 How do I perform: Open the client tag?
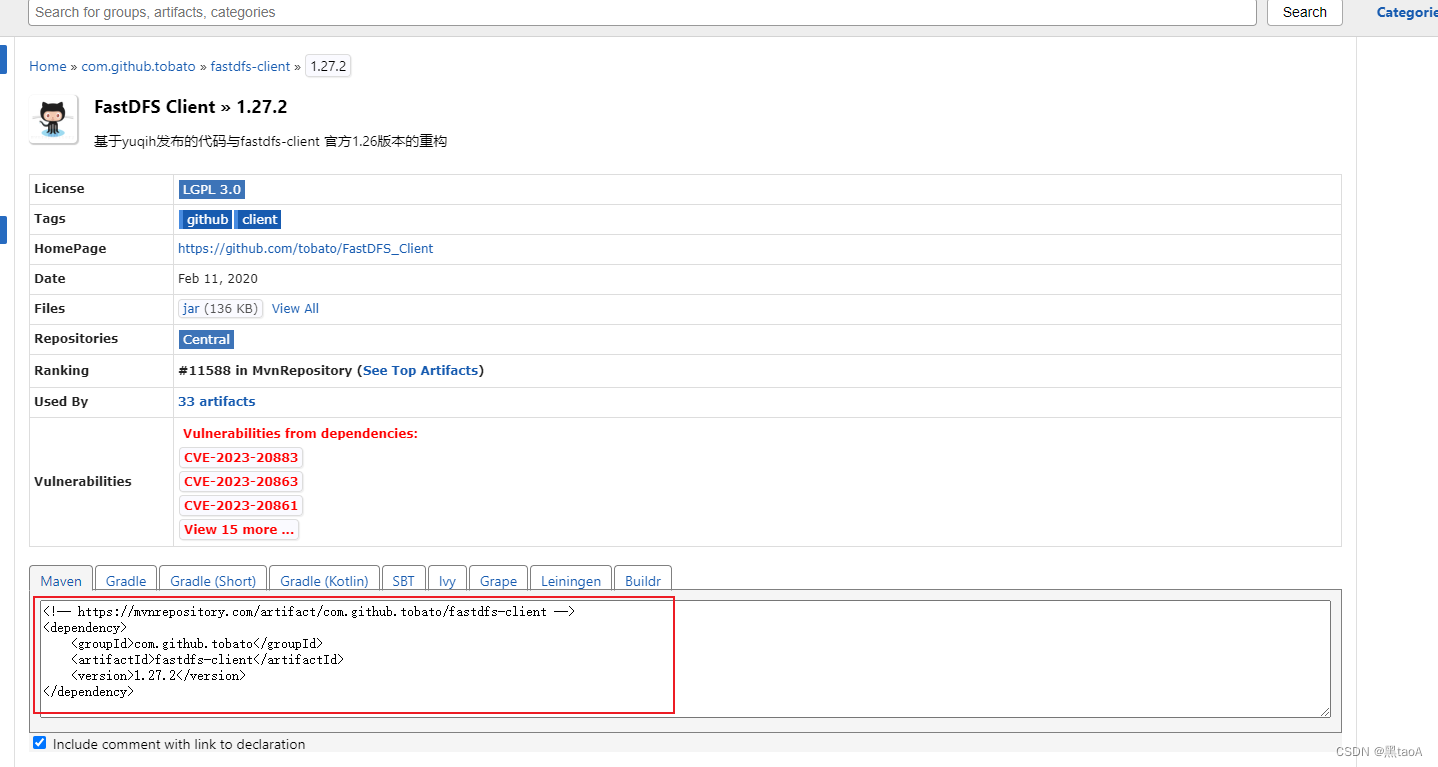[259, 219]
